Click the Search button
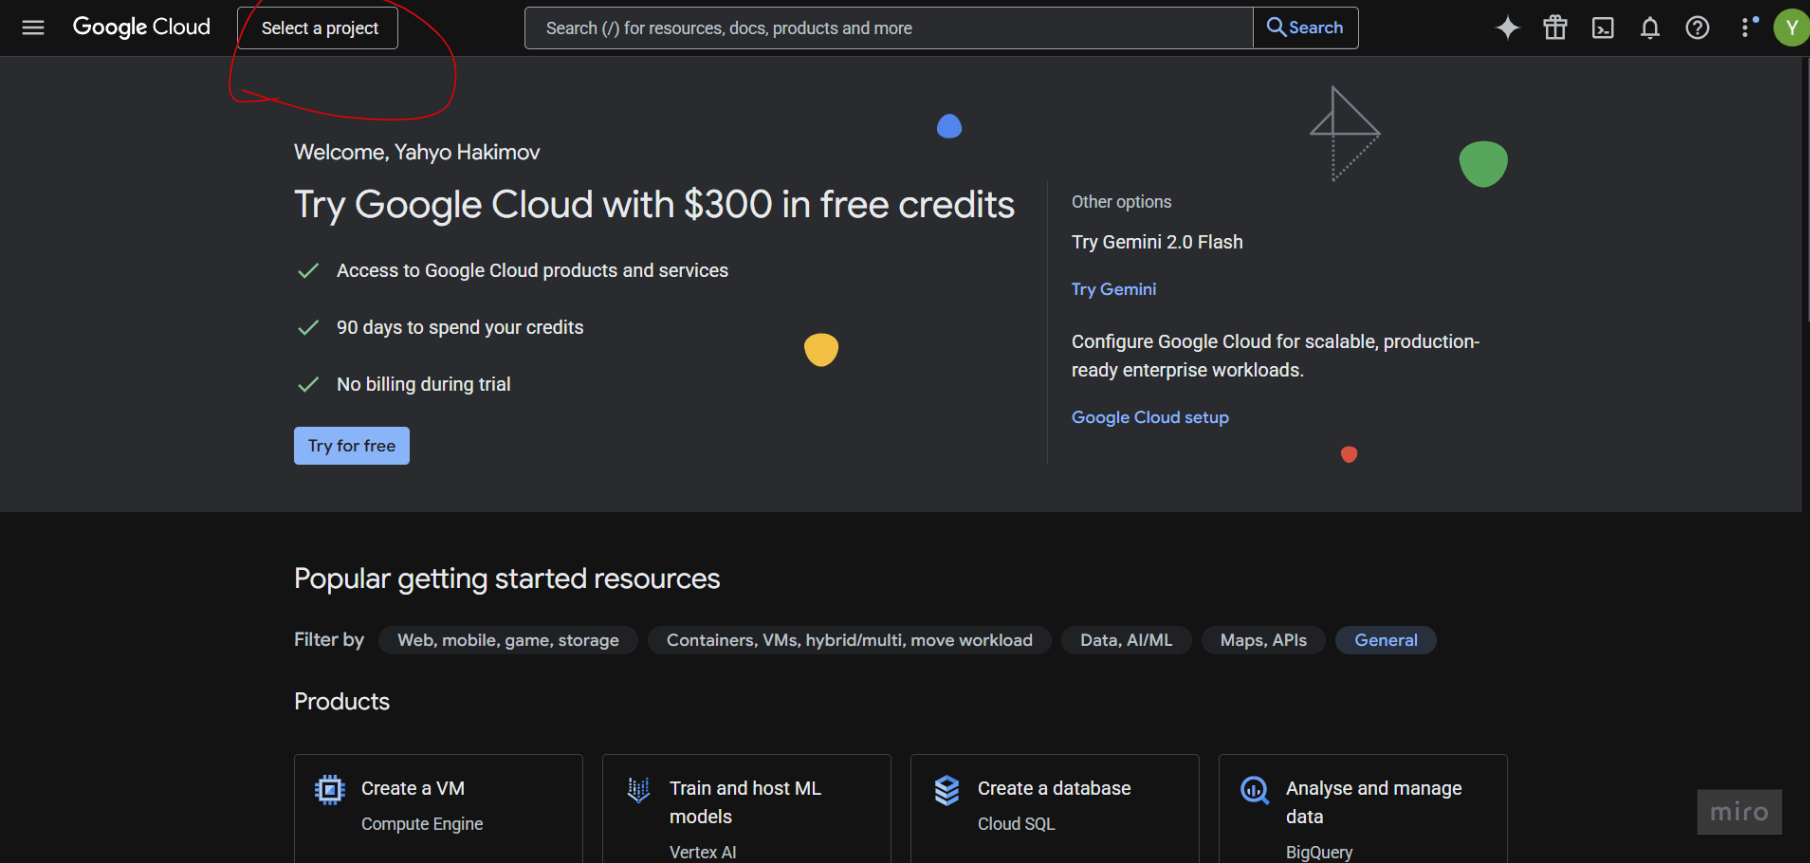This screenshot has width=1810, height=863. [1305, 28]
